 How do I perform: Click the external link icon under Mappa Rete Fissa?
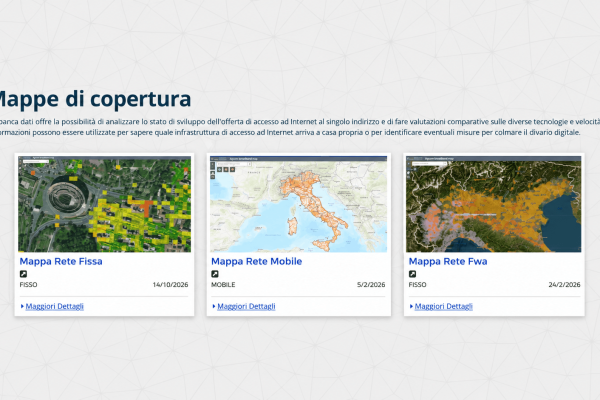23,274
